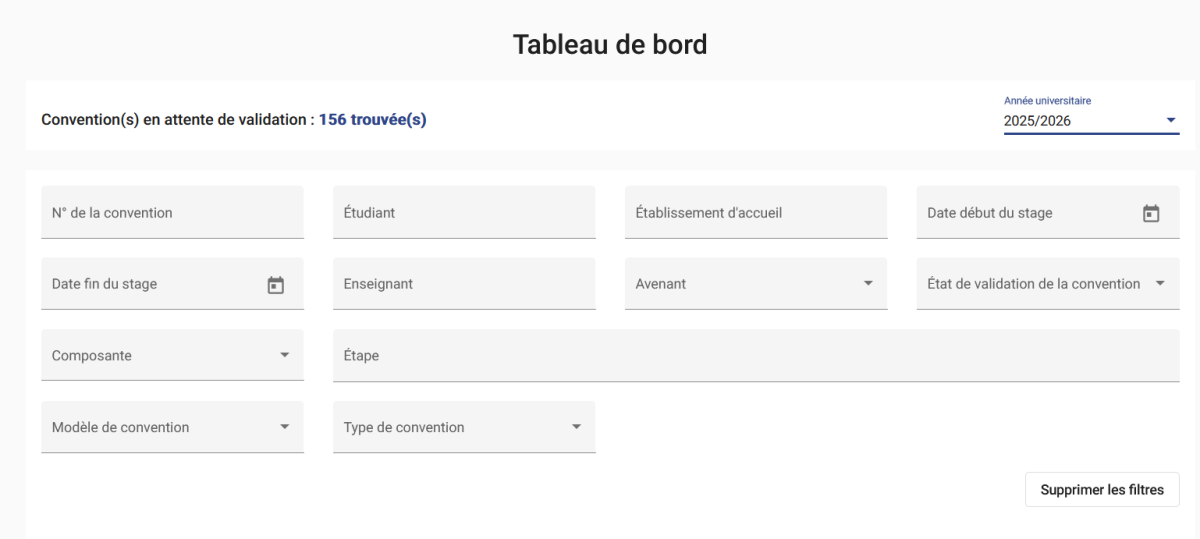Open the calendar for Date fin du stage
1200x539 pixels.
point(275,285)
